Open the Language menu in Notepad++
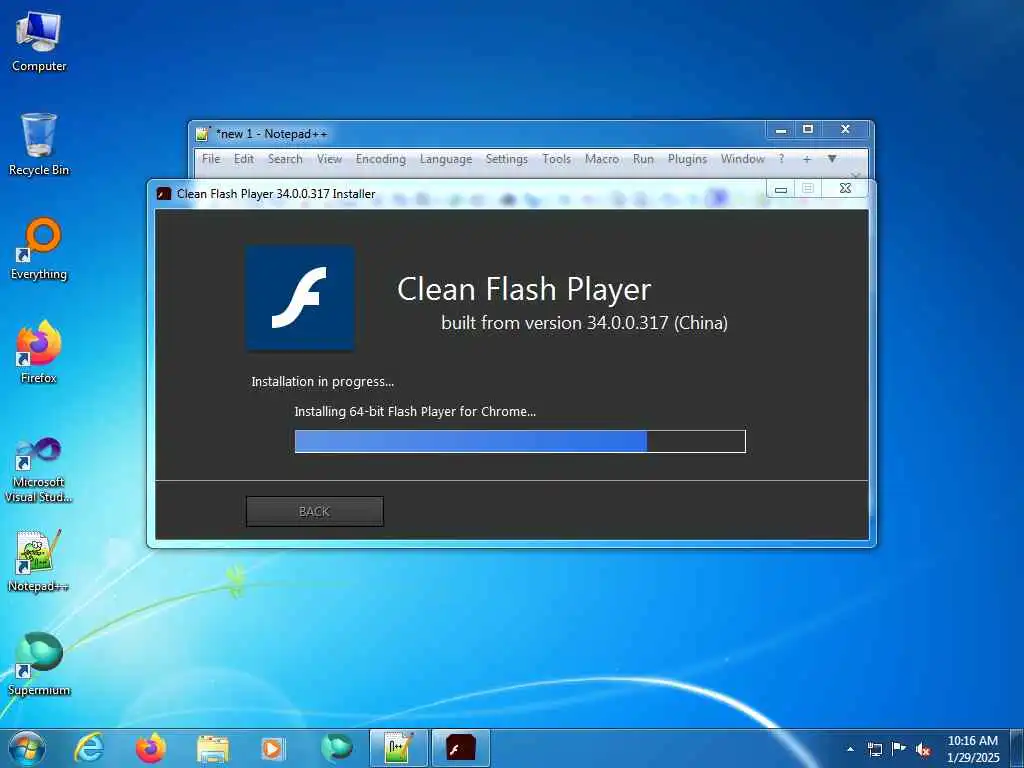Viewport: 1024px width, 768px height. coord(446,159)
